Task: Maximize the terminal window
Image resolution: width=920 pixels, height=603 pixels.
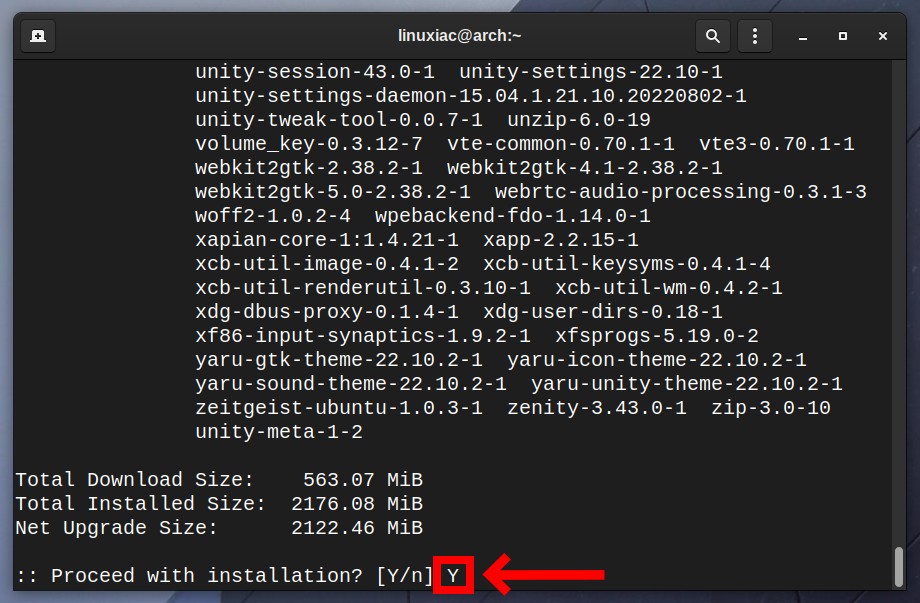Action: pos(843,36)
